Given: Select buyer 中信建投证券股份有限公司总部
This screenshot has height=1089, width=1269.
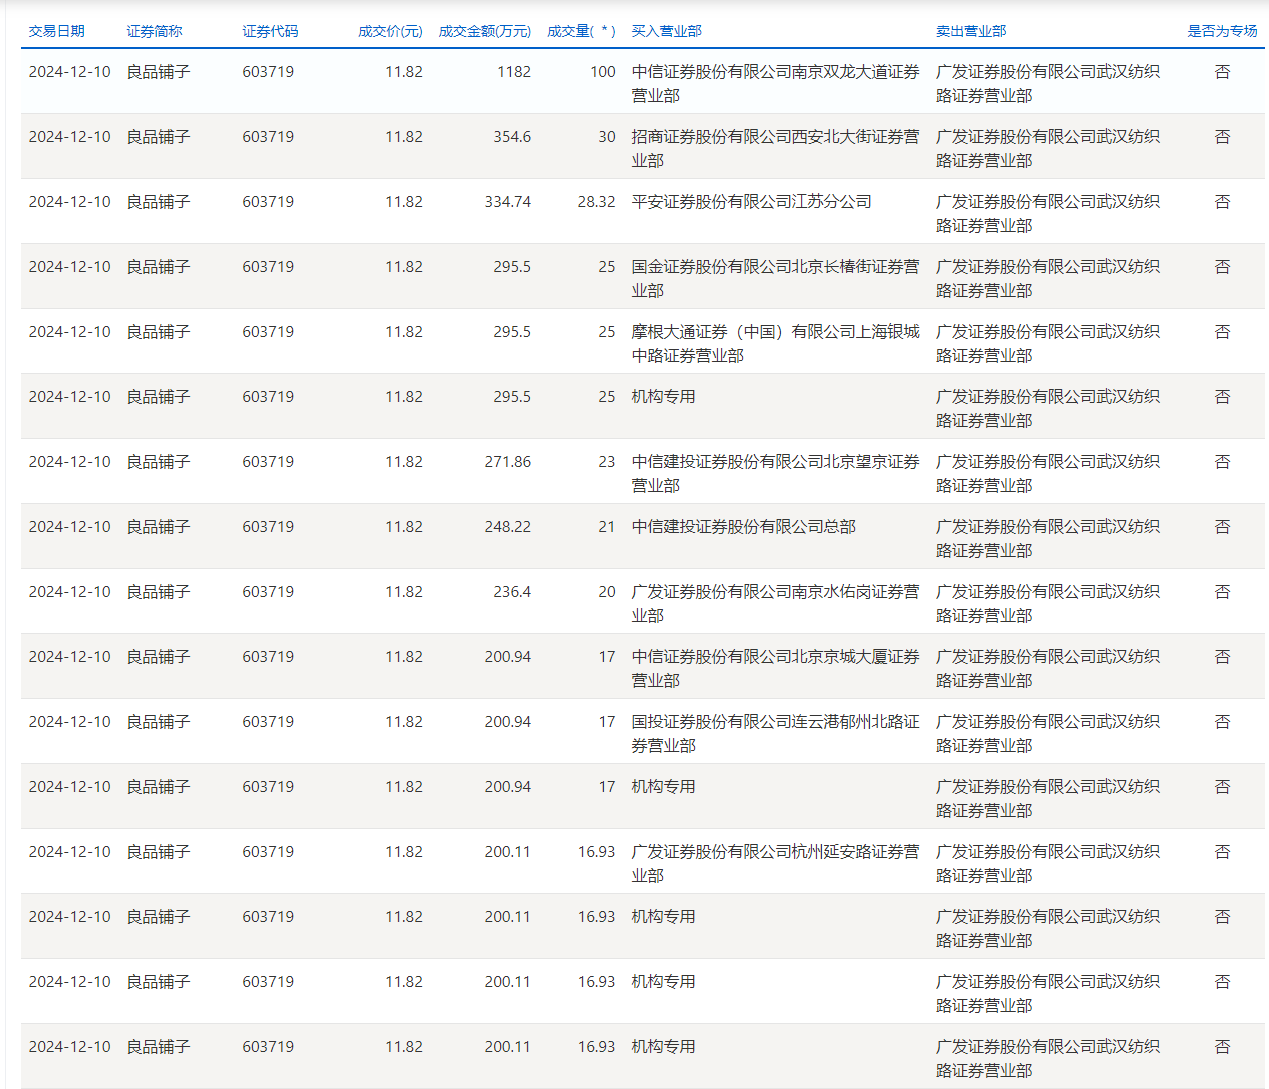Looking at the screenshot, I should click(743, 527).
